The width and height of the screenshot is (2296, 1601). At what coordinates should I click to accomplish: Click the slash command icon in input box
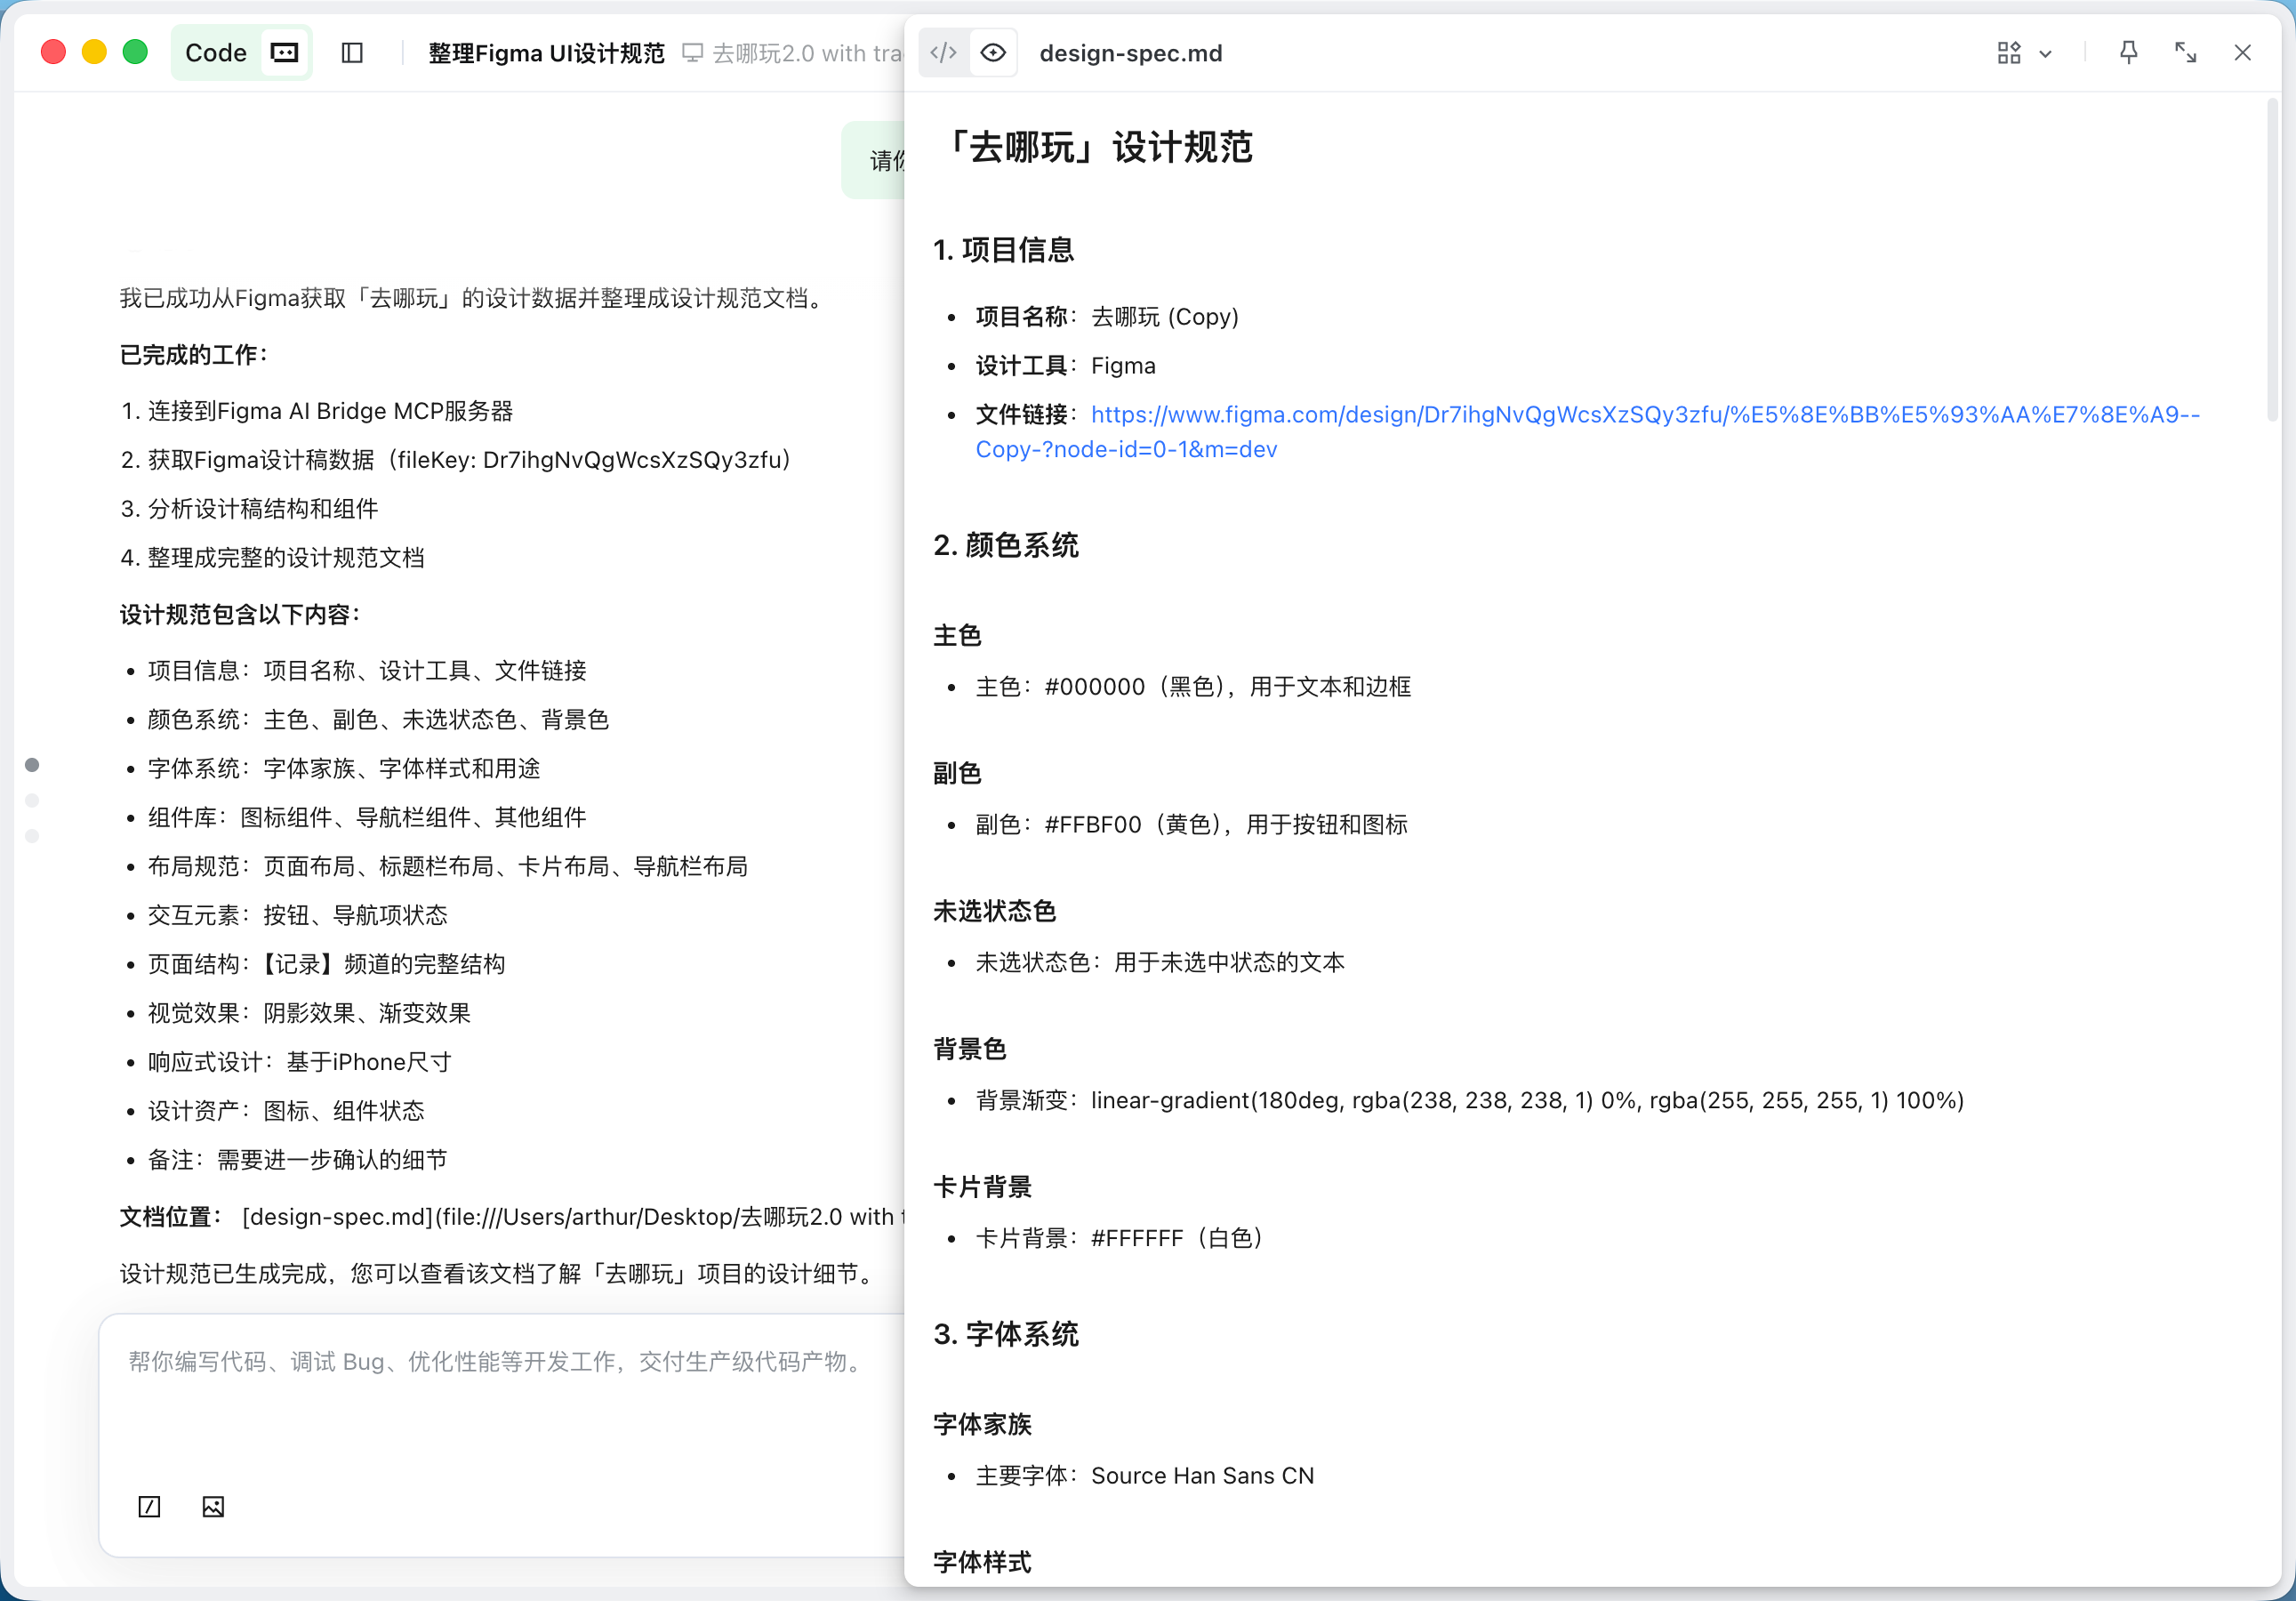click(x=149, y=1506)
